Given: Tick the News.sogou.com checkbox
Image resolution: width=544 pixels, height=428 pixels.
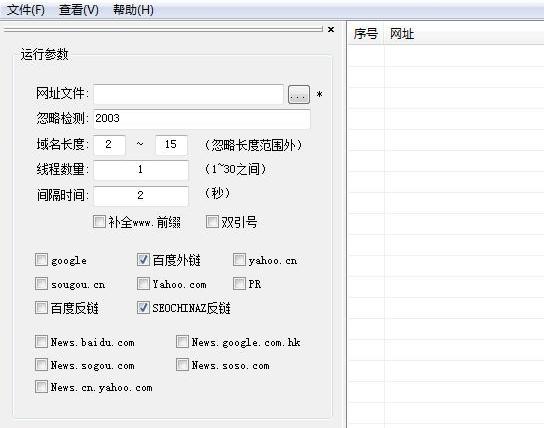Looking at the screenshot, I should point(41,365).
